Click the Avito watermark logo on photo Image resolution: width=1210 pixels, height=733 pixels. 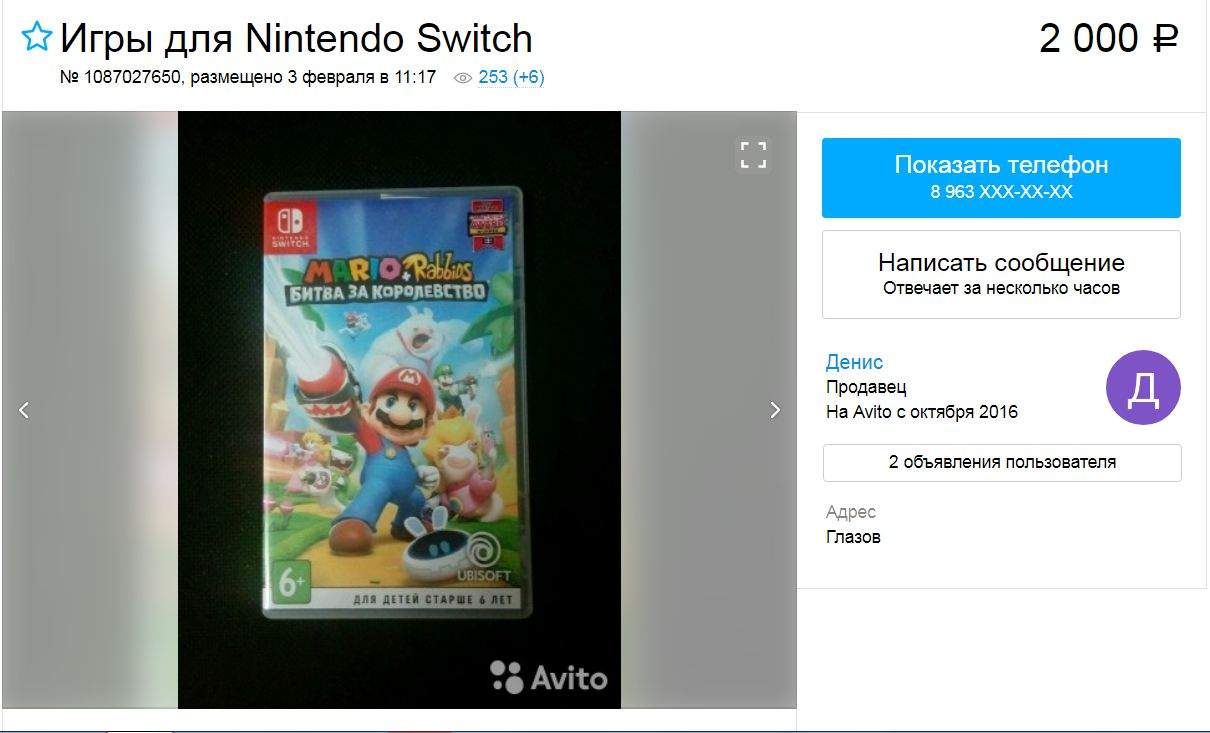tap(548, 678)
